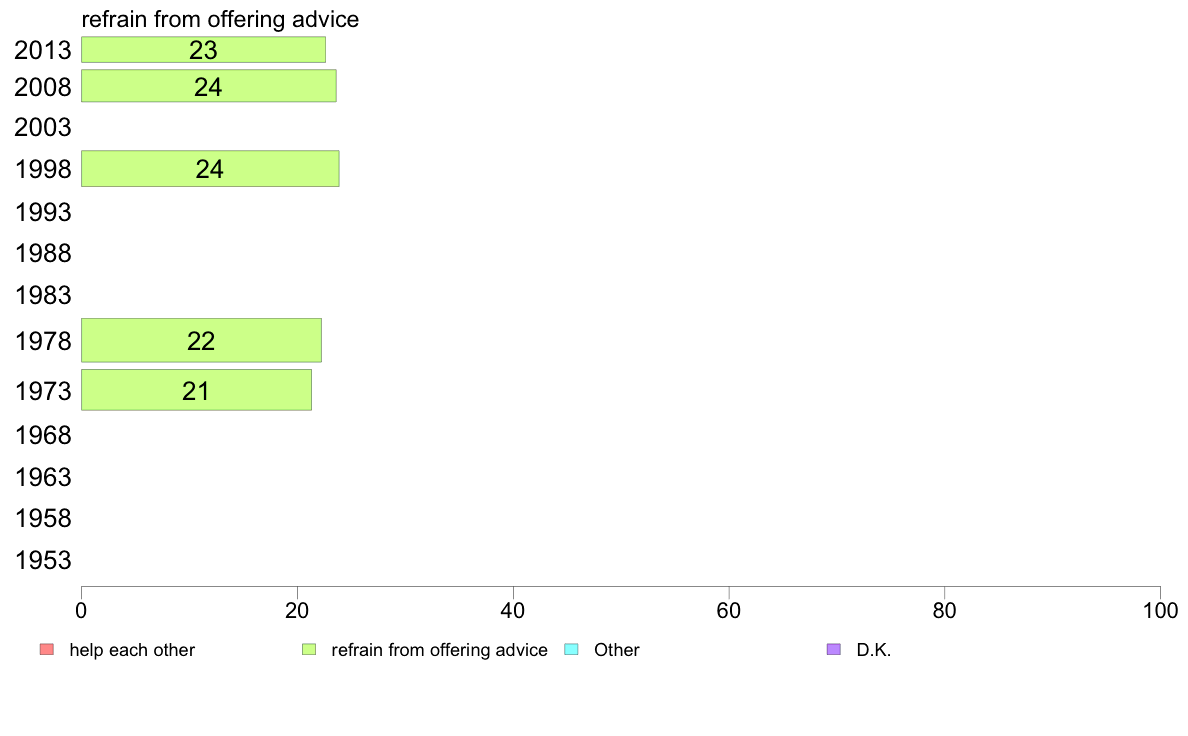The height and width of the screenshot is (736, 1188).
Task: Click the 100 tick on x-axis
Action: click(1160, 611)
